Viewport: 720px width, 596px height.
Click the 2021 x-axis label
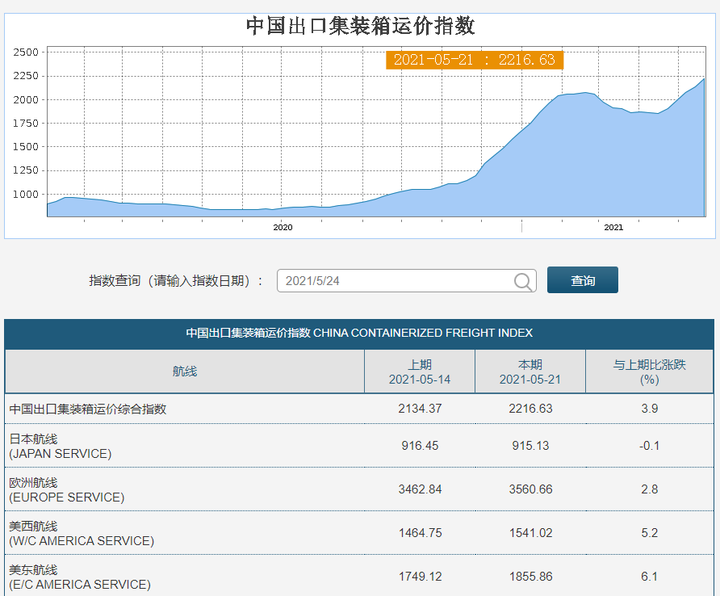(x=613, y=227)
